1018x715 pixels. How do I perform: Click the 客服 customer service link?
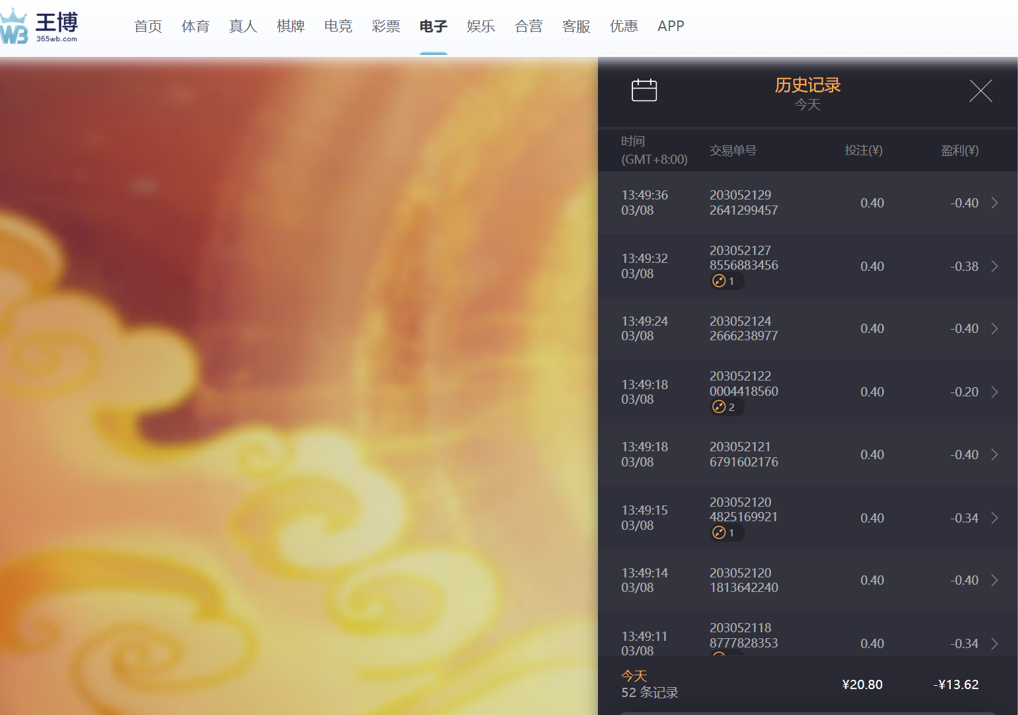coord(576,26)
